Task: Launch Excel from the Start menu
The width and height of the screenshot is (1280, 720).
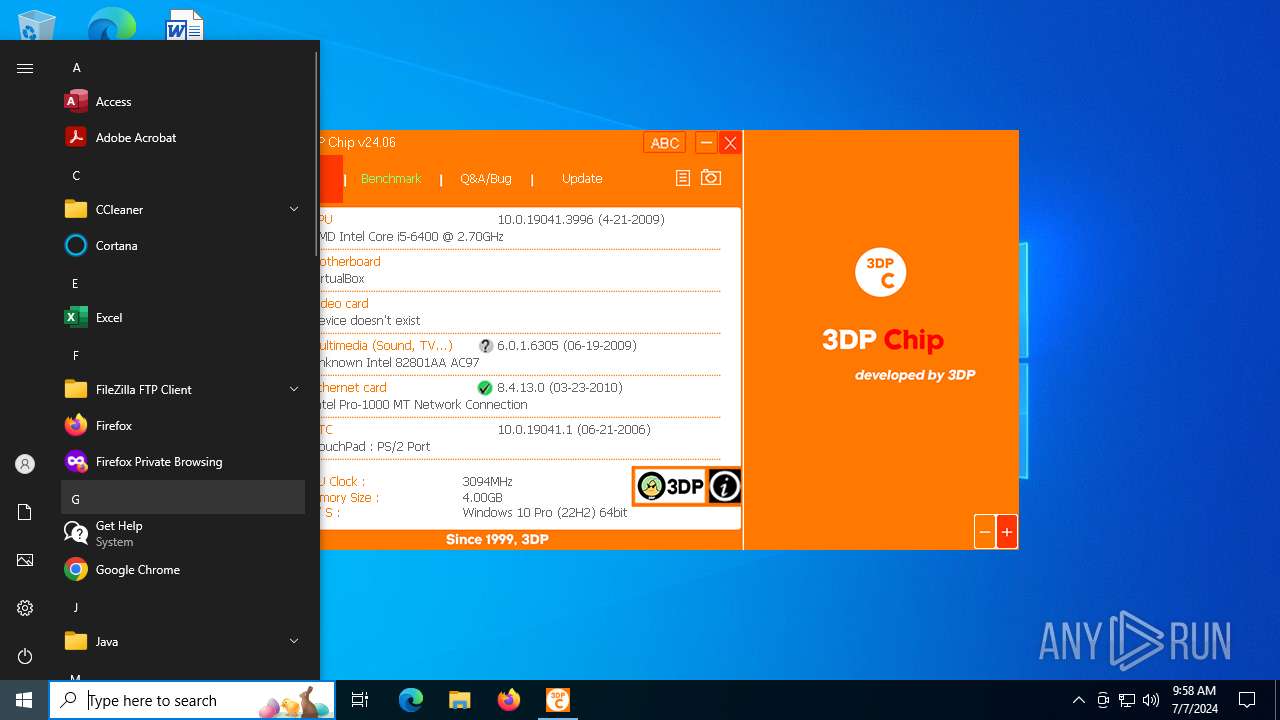Action: pyautogui.click(x=183, y=318)
